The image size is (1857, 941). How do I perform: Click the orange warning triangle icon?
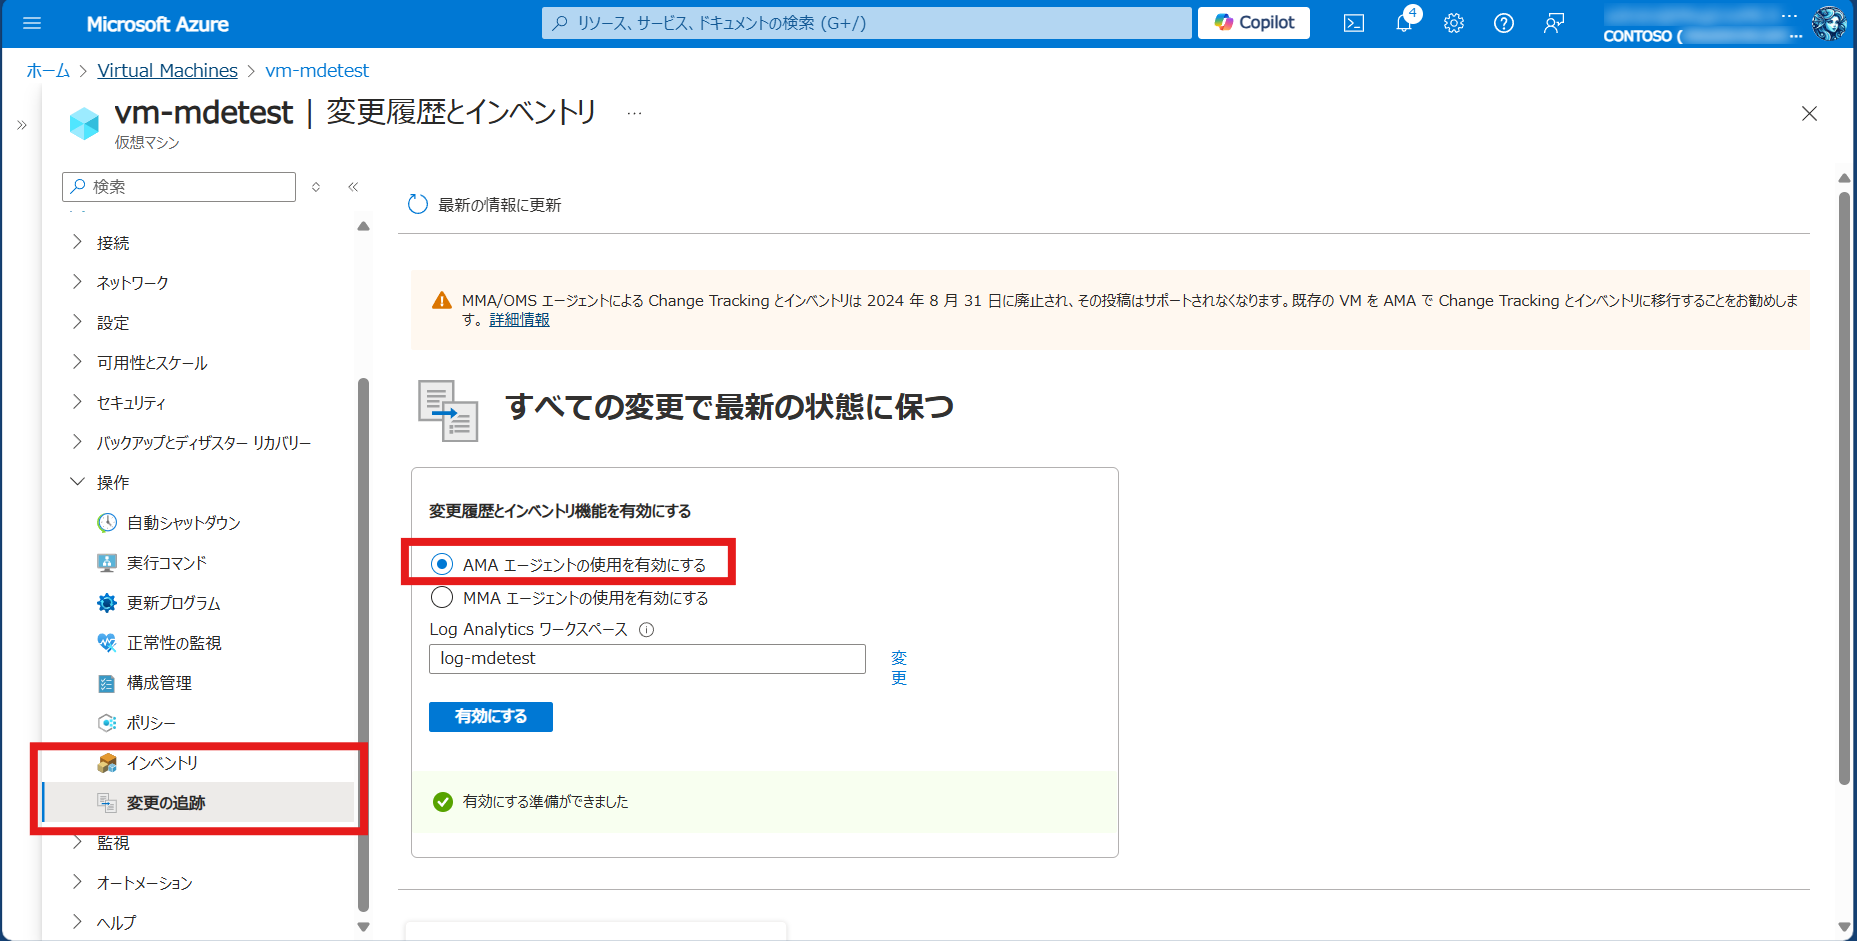pyautogui.click(x=441, y=301)
